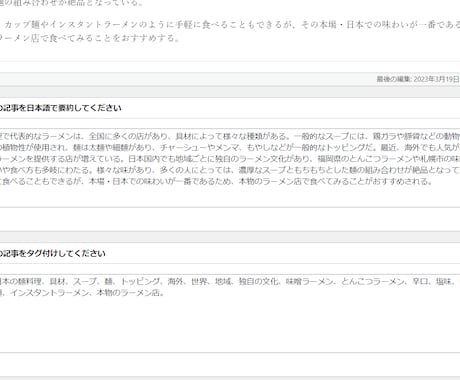
Task: Click inside the Japanese summary text box
Action: click(230, 168)
